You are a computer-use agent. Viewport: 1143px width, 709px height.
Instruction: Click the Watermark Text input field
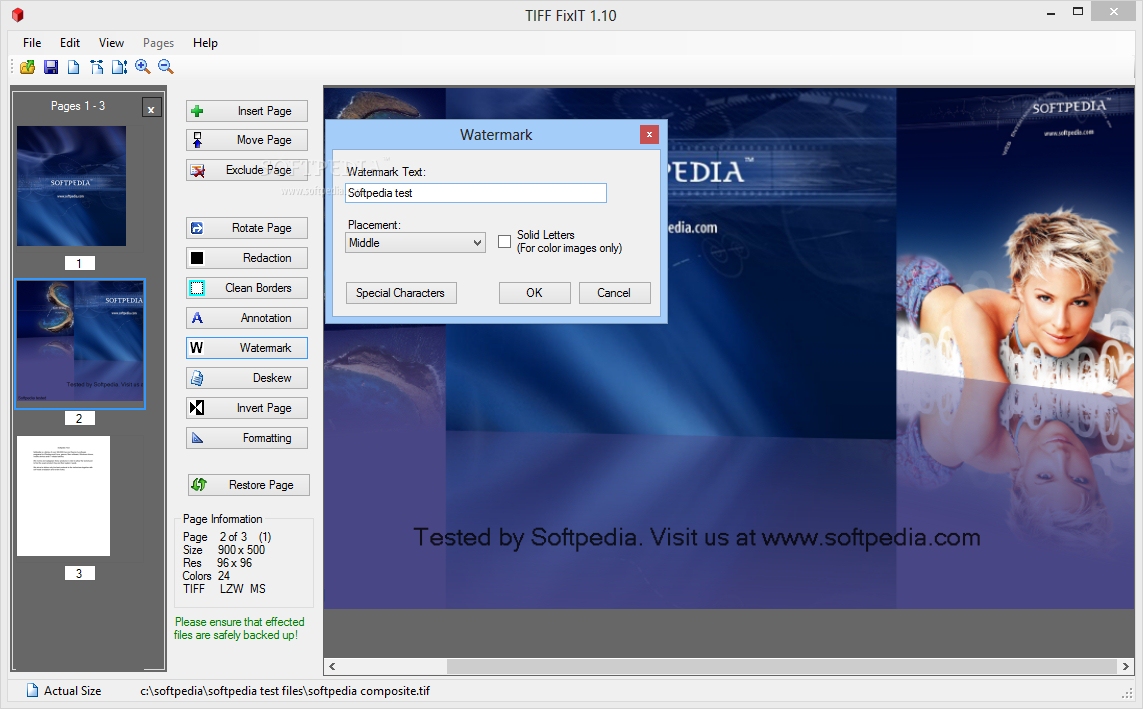click(x=476, y=193)
